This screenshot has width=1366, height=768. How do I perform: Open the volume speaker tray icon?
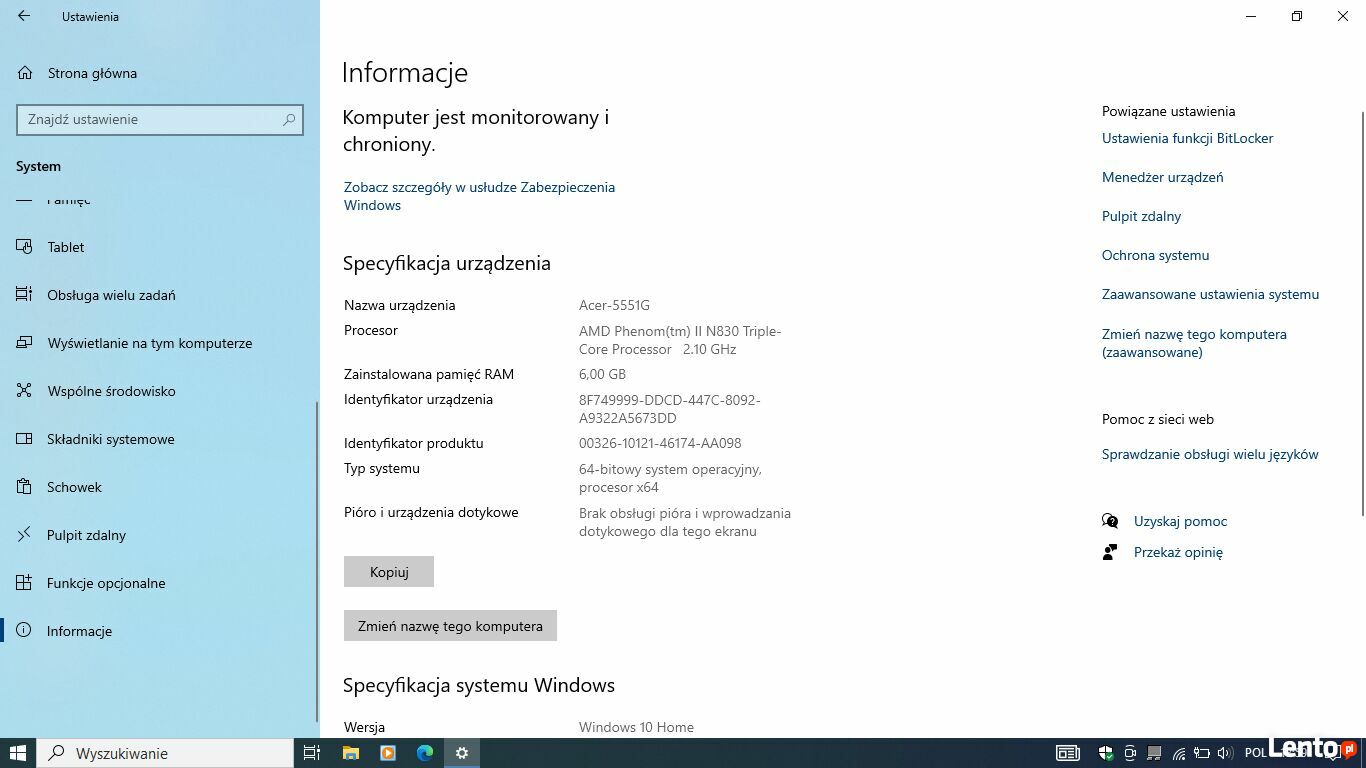point(1226,753)
